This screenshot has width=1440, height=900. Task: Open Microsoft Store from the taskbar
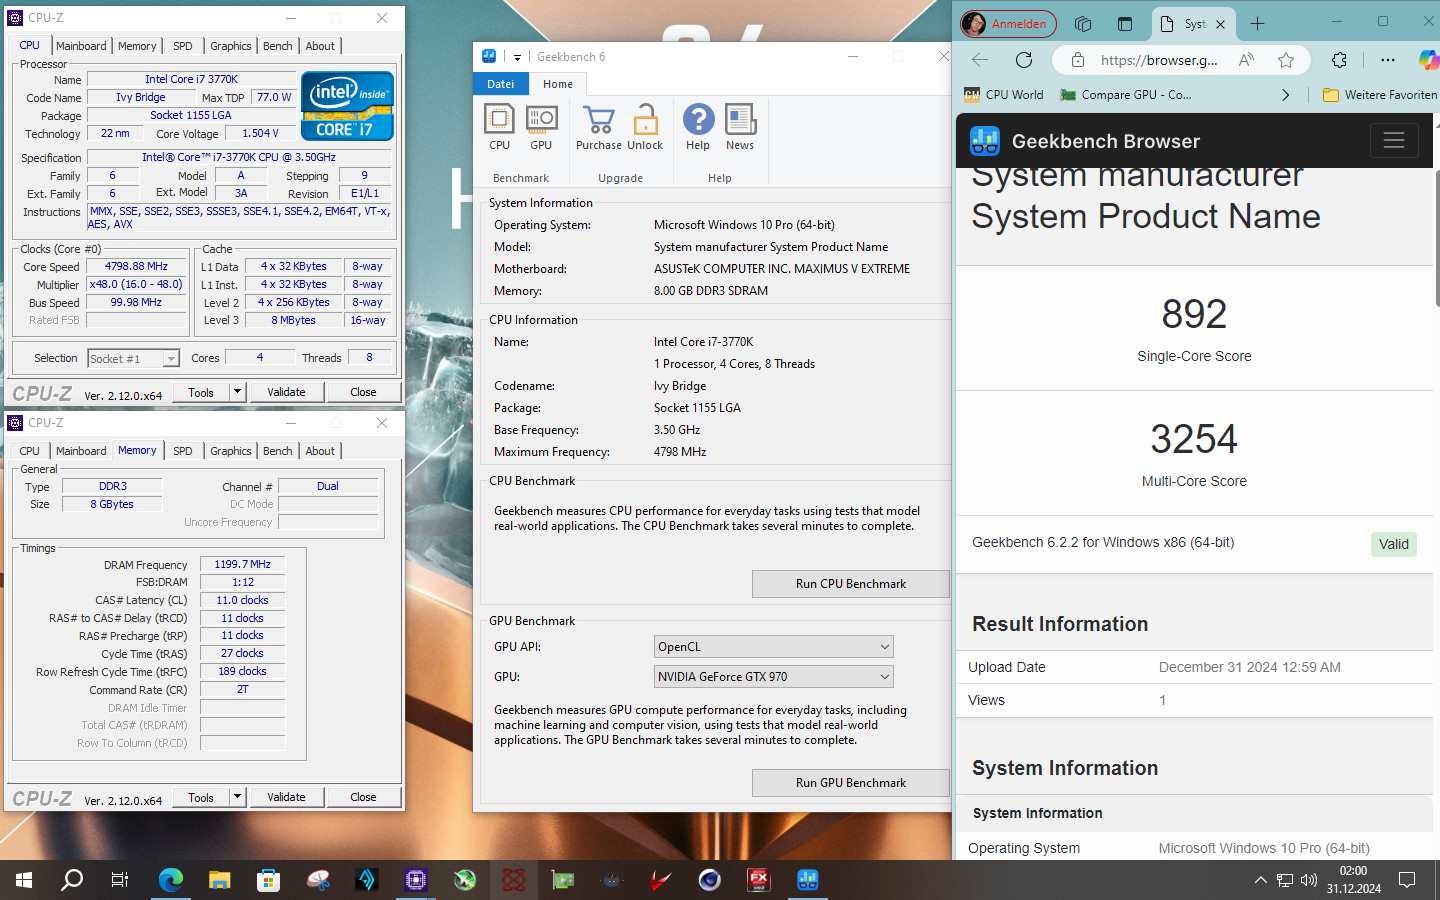(x=267, y=880)
